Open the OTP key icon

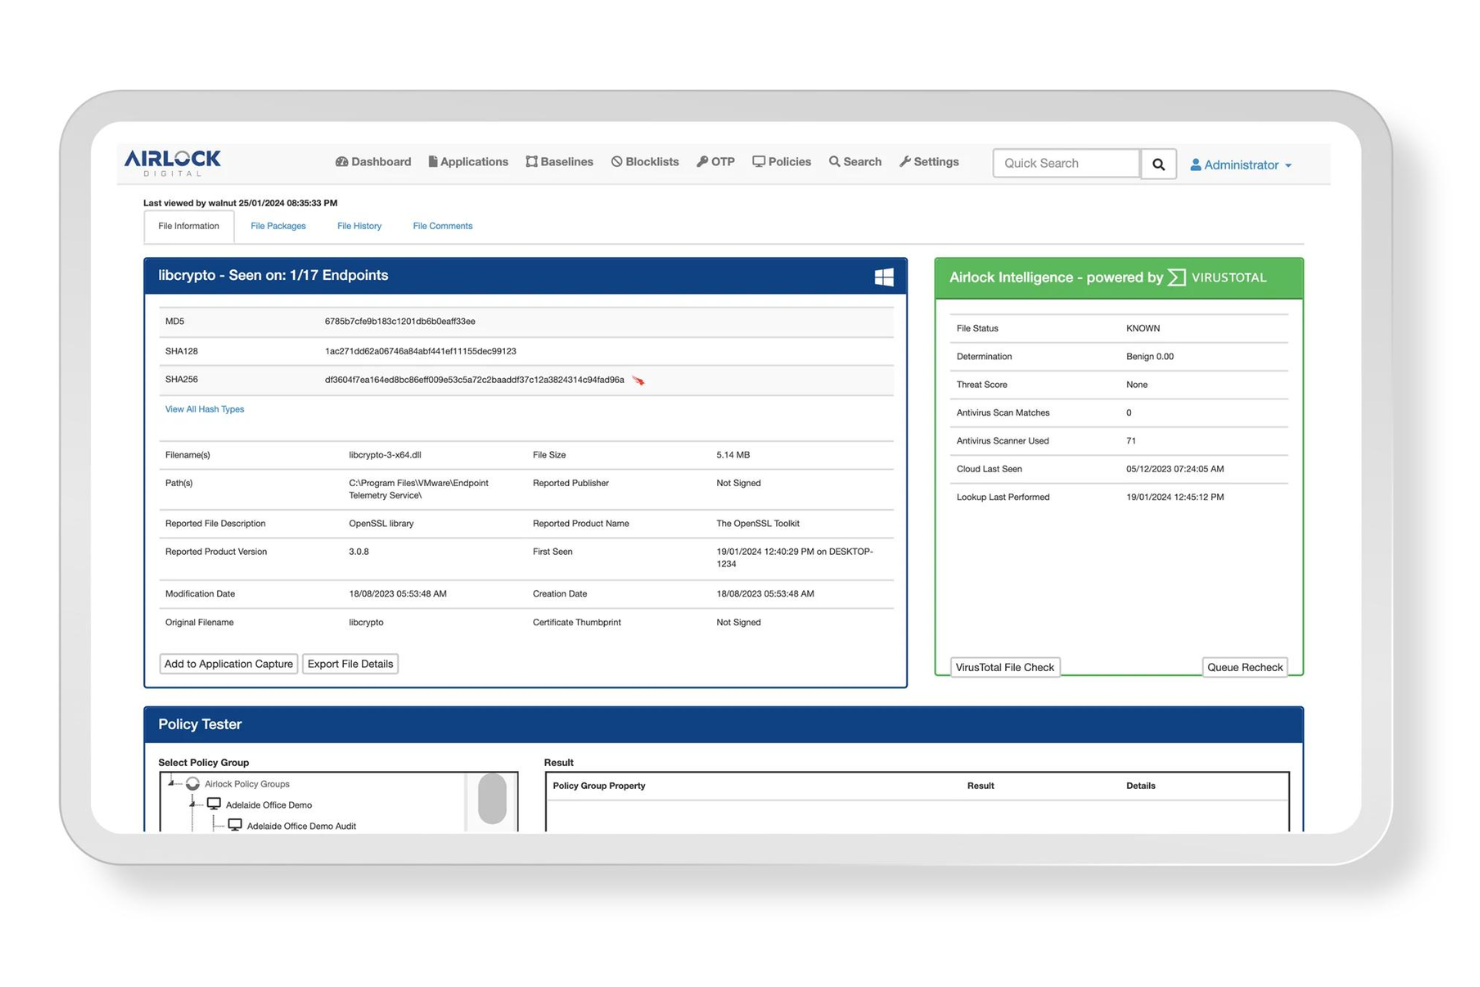tap(702, 161)
